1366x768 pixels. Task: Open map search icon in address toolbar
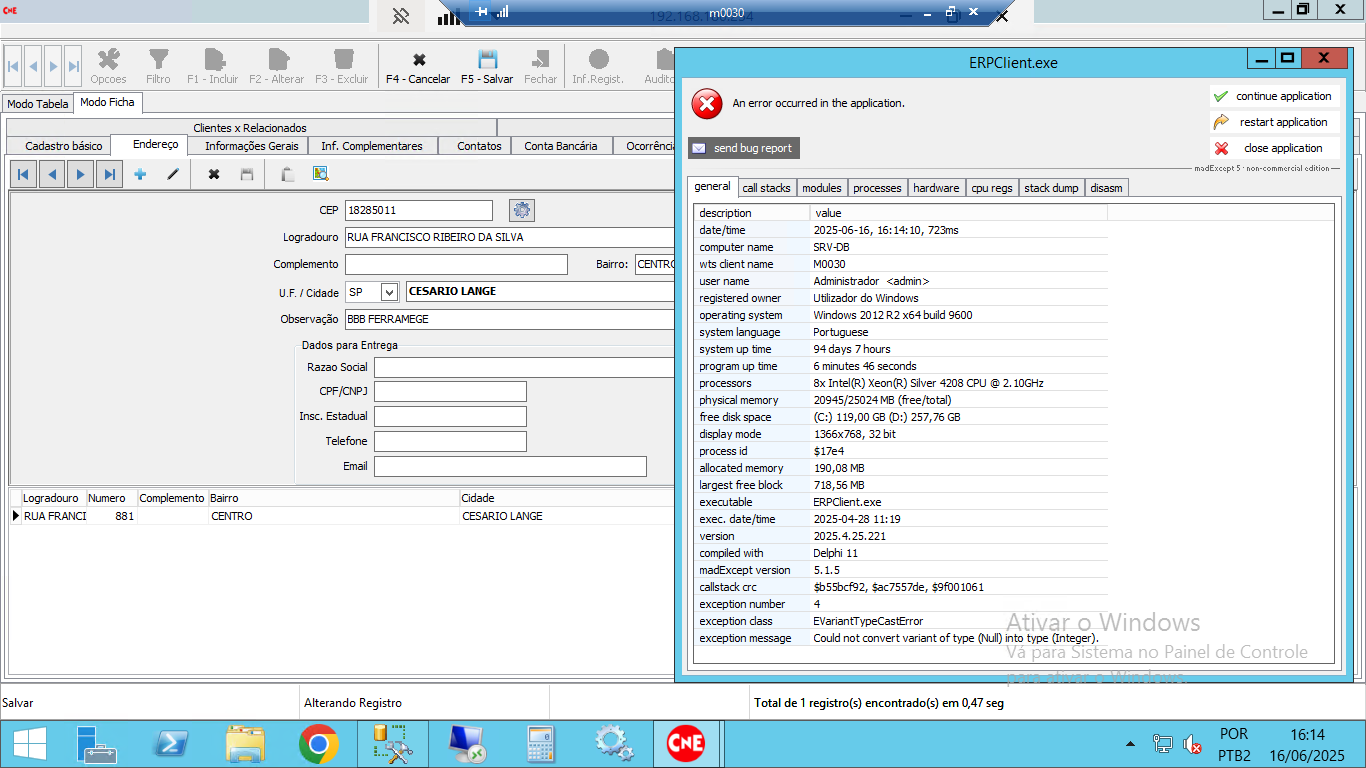tap(320, 174)
